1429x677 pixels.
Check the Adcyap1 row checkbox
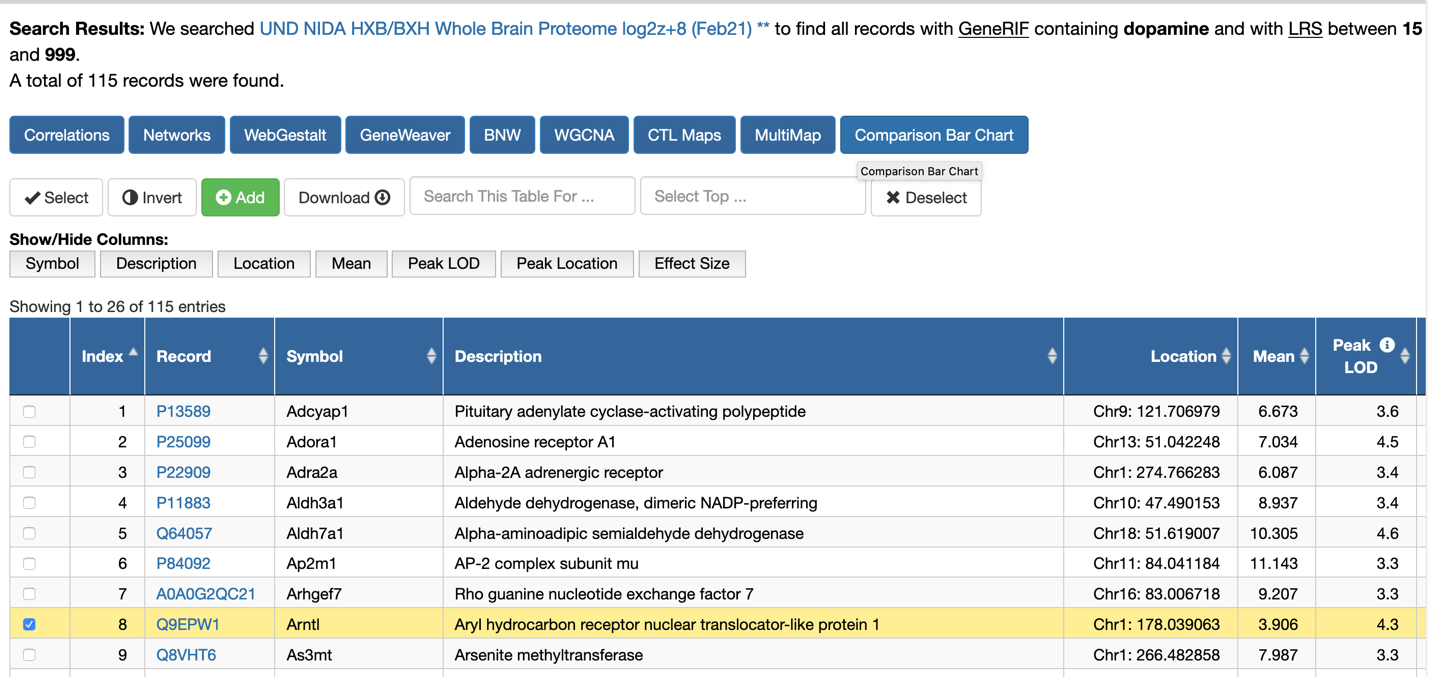[29, 411]
